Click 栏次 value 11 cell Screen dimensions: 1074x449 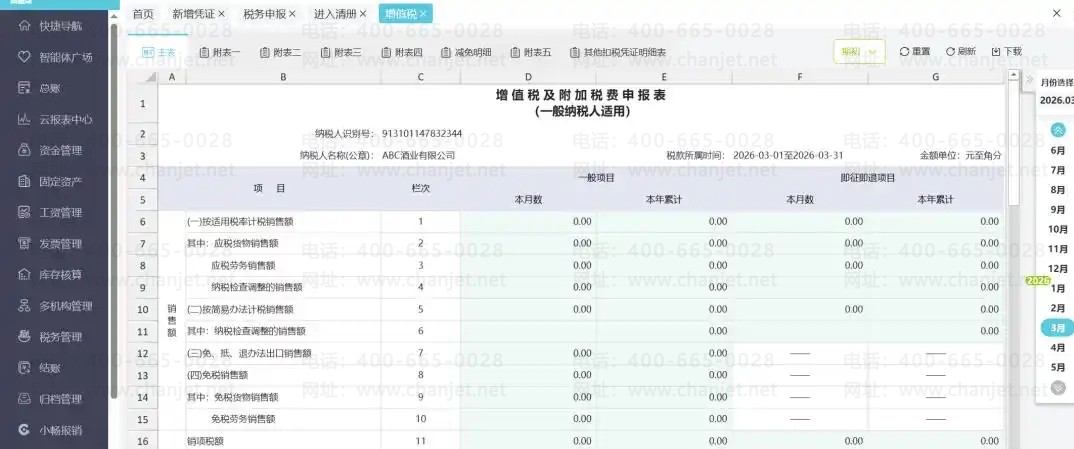coord(421,441)
